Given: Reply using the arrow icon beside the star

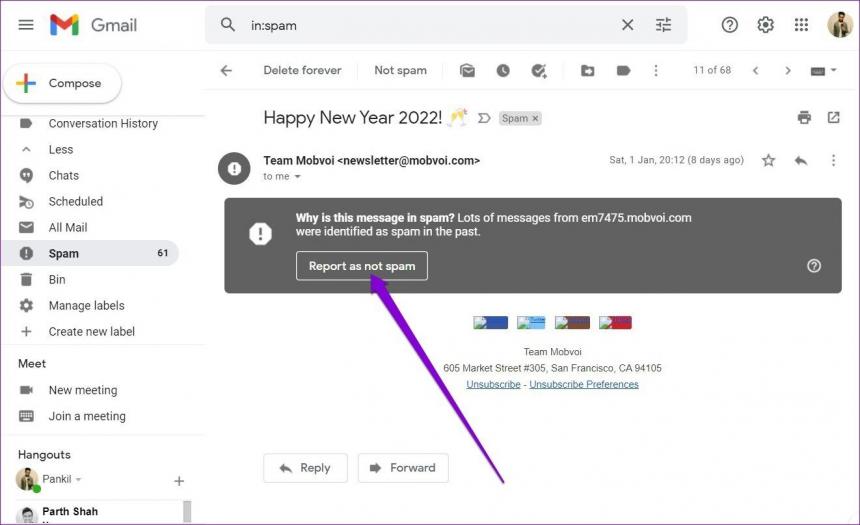Looking at the screenshot, I should 801,160.
